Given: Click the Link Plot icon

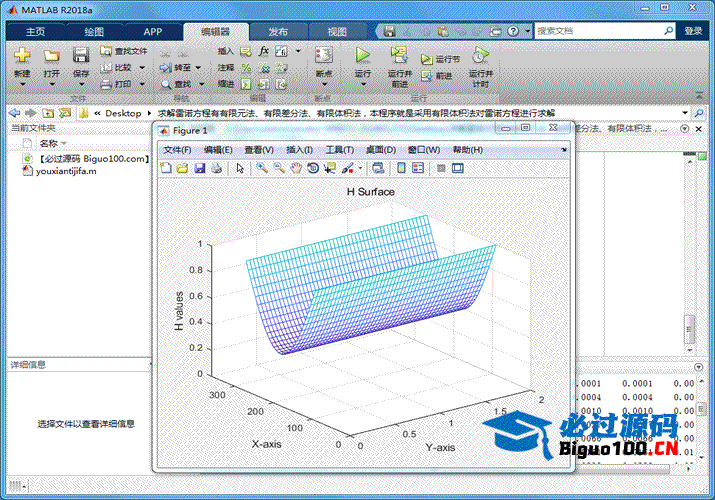Looking at the screenshot, I should (x=378, y=168).
